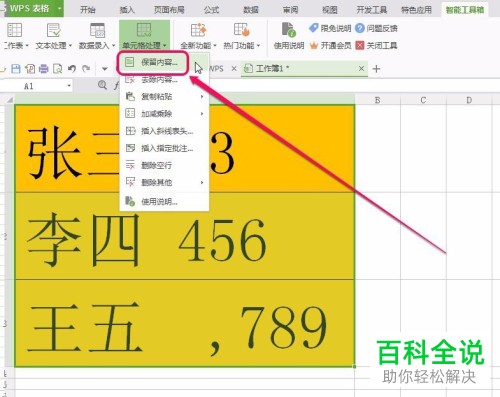
Task: Click the 热门功能 ribbon icon
Action: tap(242, 30)
